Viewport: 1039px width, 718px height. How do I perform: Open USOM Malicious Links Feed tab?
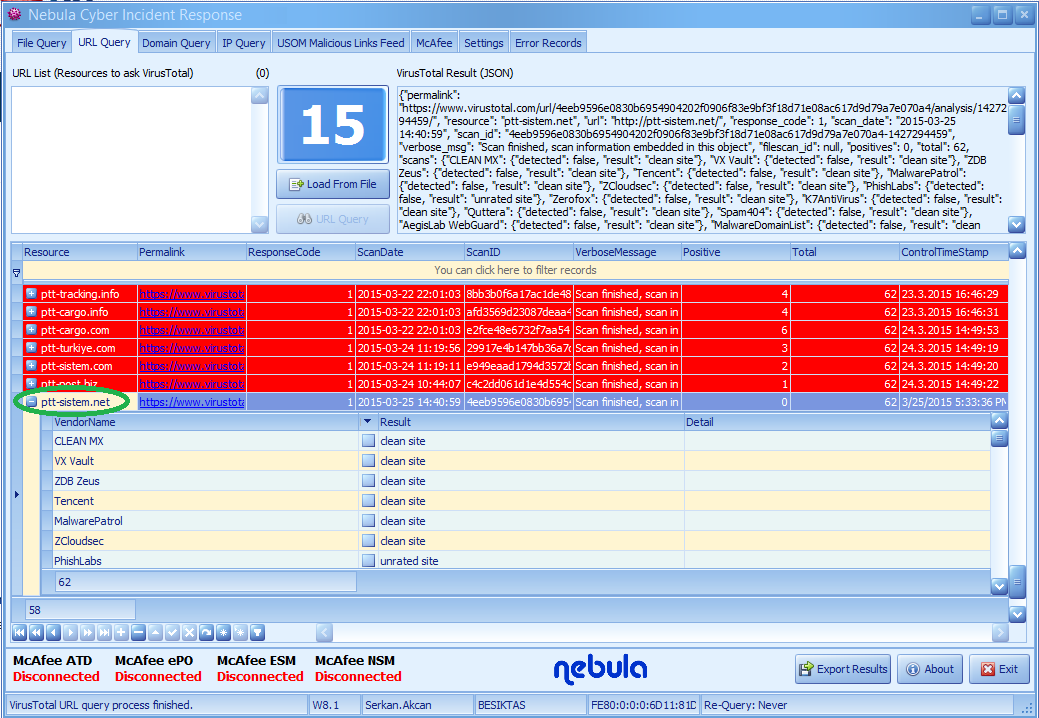tap(341, 43)
